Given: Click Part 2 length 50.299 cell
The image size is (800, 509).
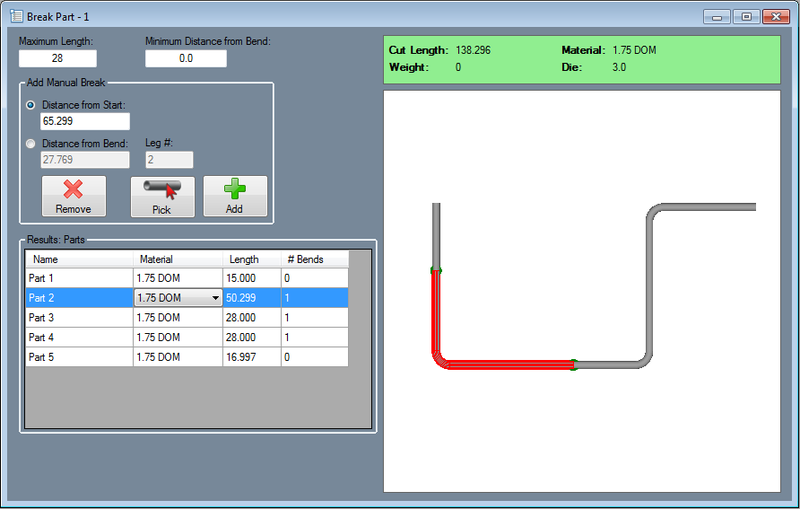Looking at the screenshot, I should [x=252, y=298].
